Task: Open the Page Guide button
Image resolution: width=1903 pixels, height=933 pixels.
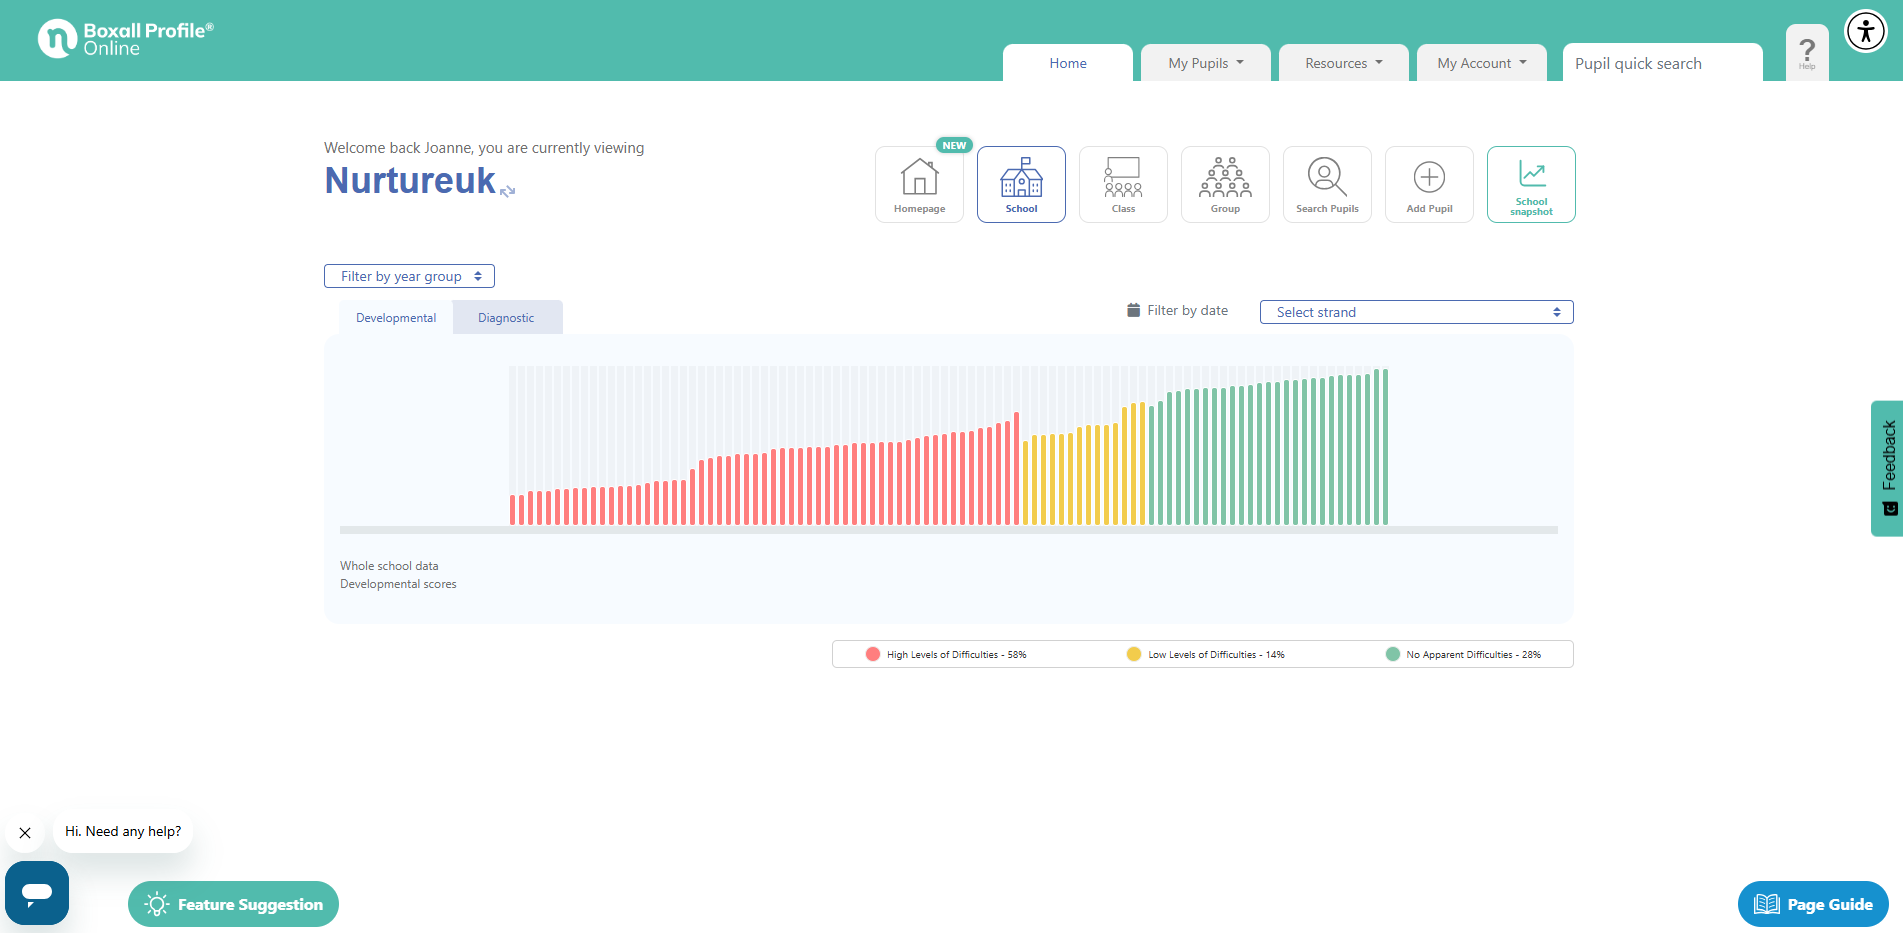Action: [x=1813, y=904]
